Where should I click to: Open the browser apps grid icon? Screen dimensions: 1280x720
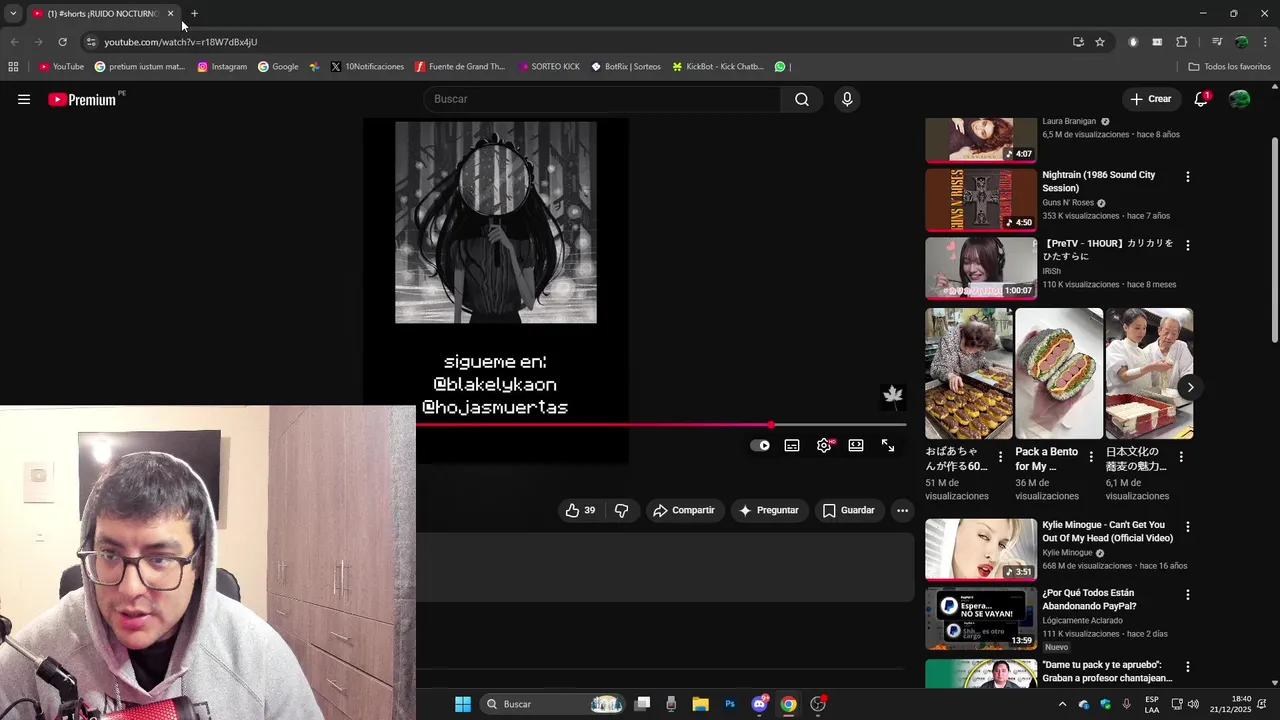pyautogui.click(x=13, y=67)
